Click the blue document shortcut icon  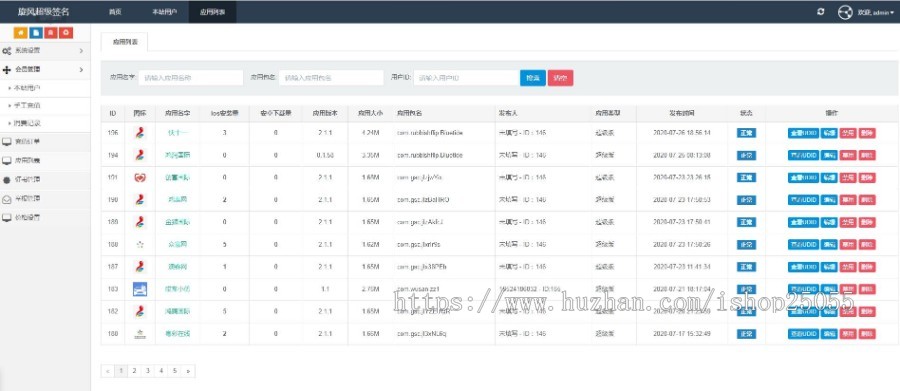pos(36,33)
